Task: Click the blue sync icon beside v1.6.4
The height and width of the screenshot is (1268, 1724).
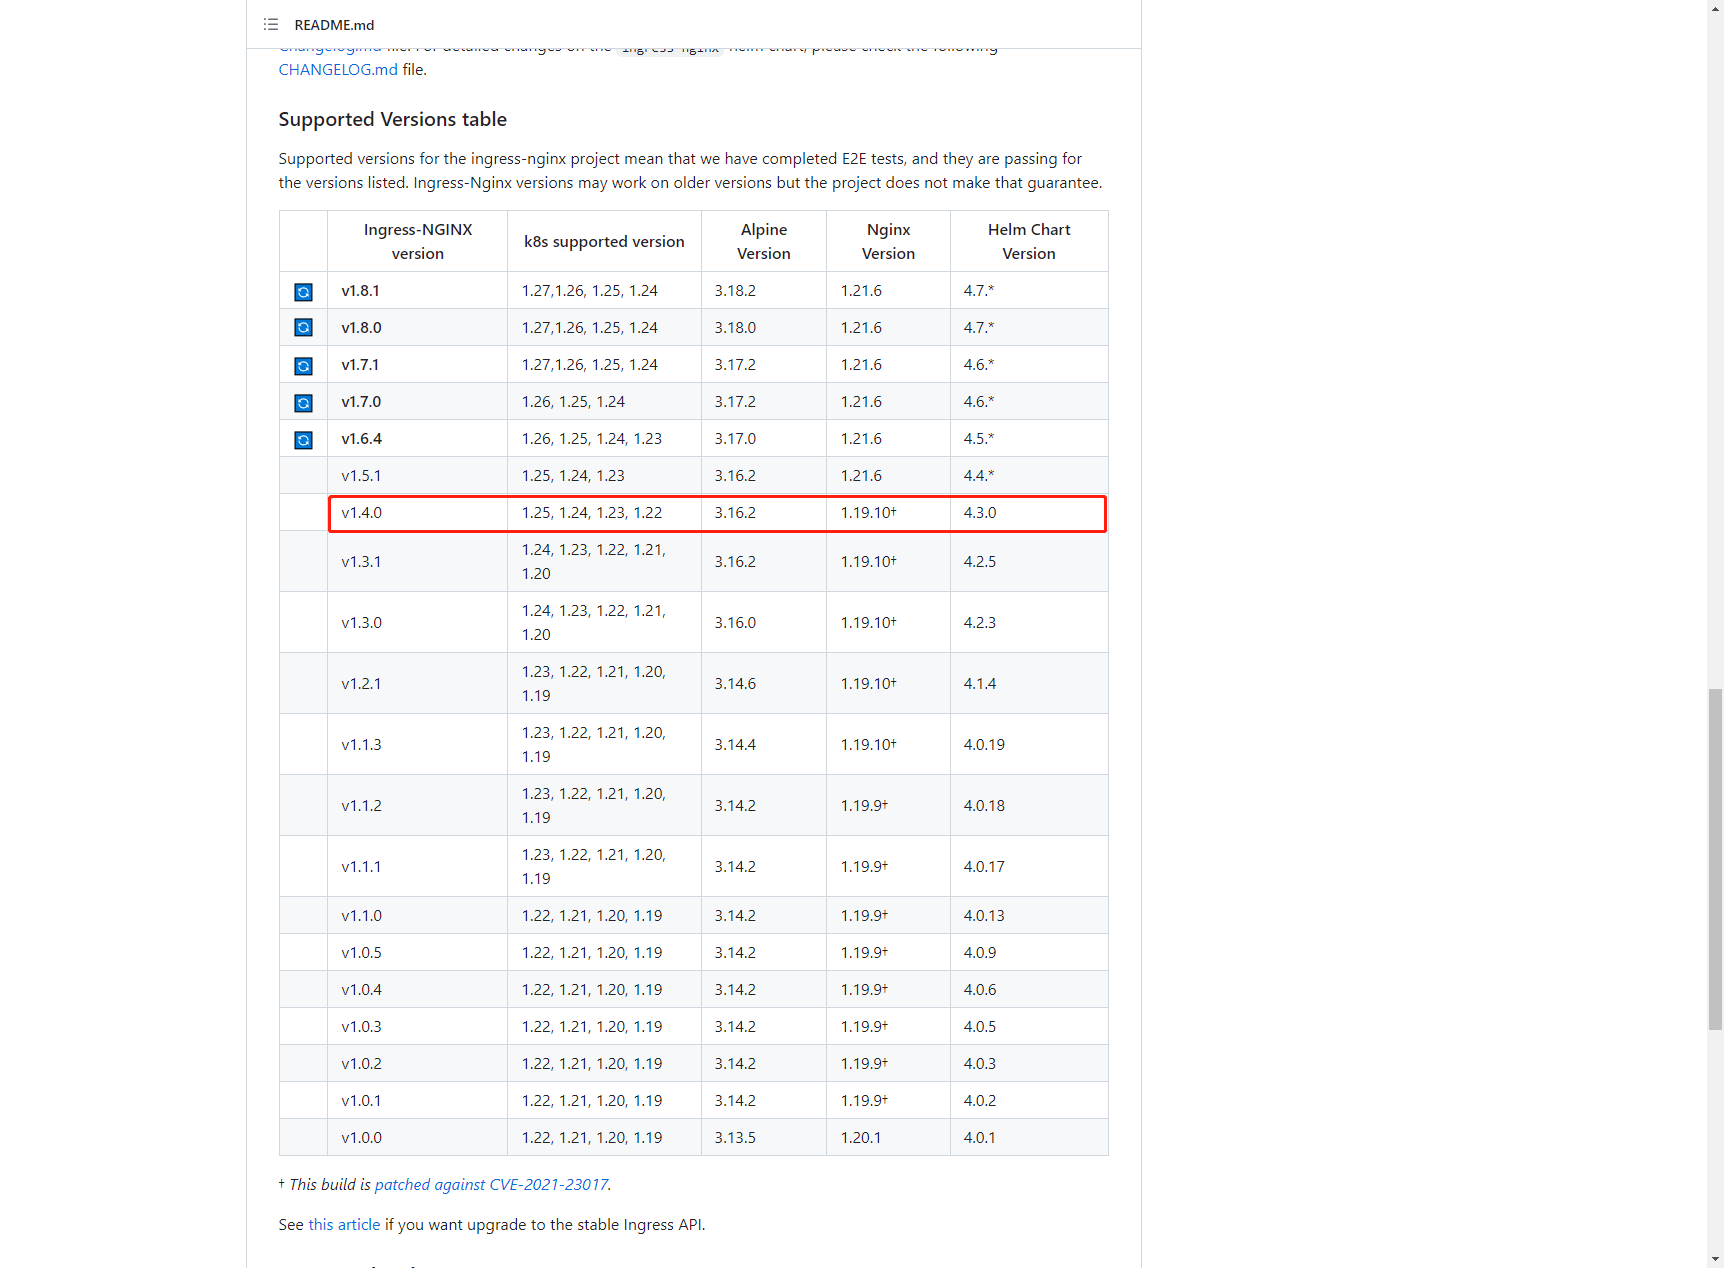Action: click(x=303, y=440)
